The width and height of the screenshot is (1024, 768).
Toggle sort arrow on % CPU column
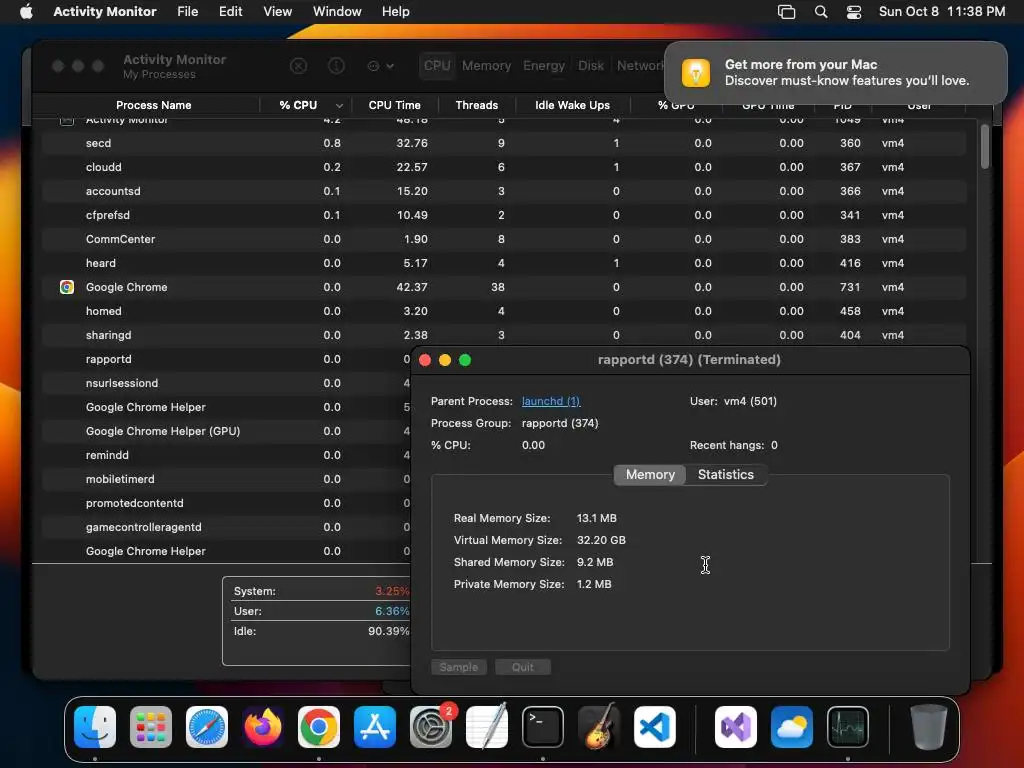click(x=339, y=106)
